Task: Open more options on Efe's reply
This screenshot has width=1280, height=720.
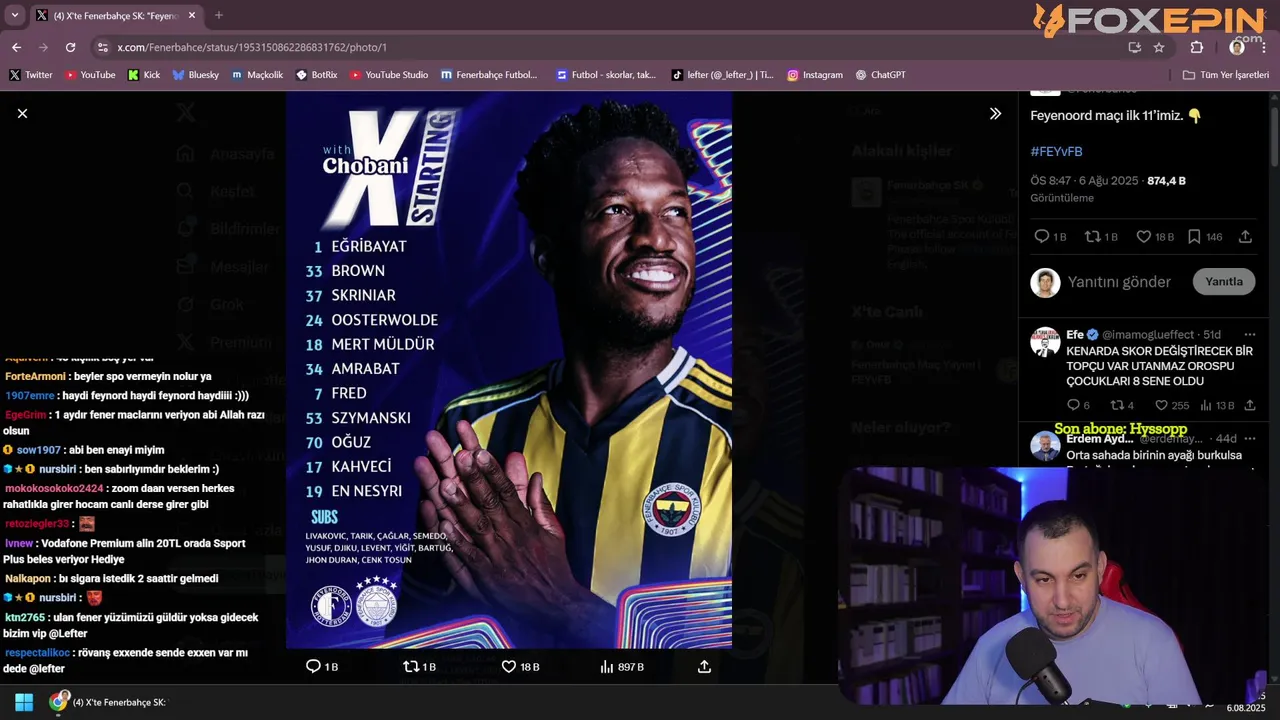Action: click(1249, 334)
